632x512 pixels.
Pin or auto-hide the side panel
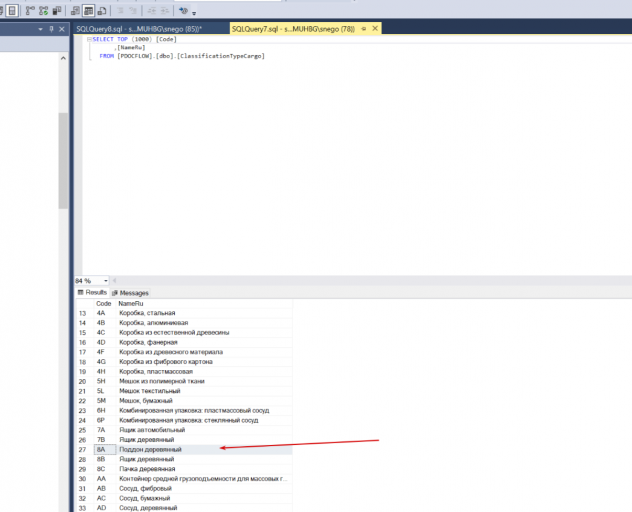(51, 29)
